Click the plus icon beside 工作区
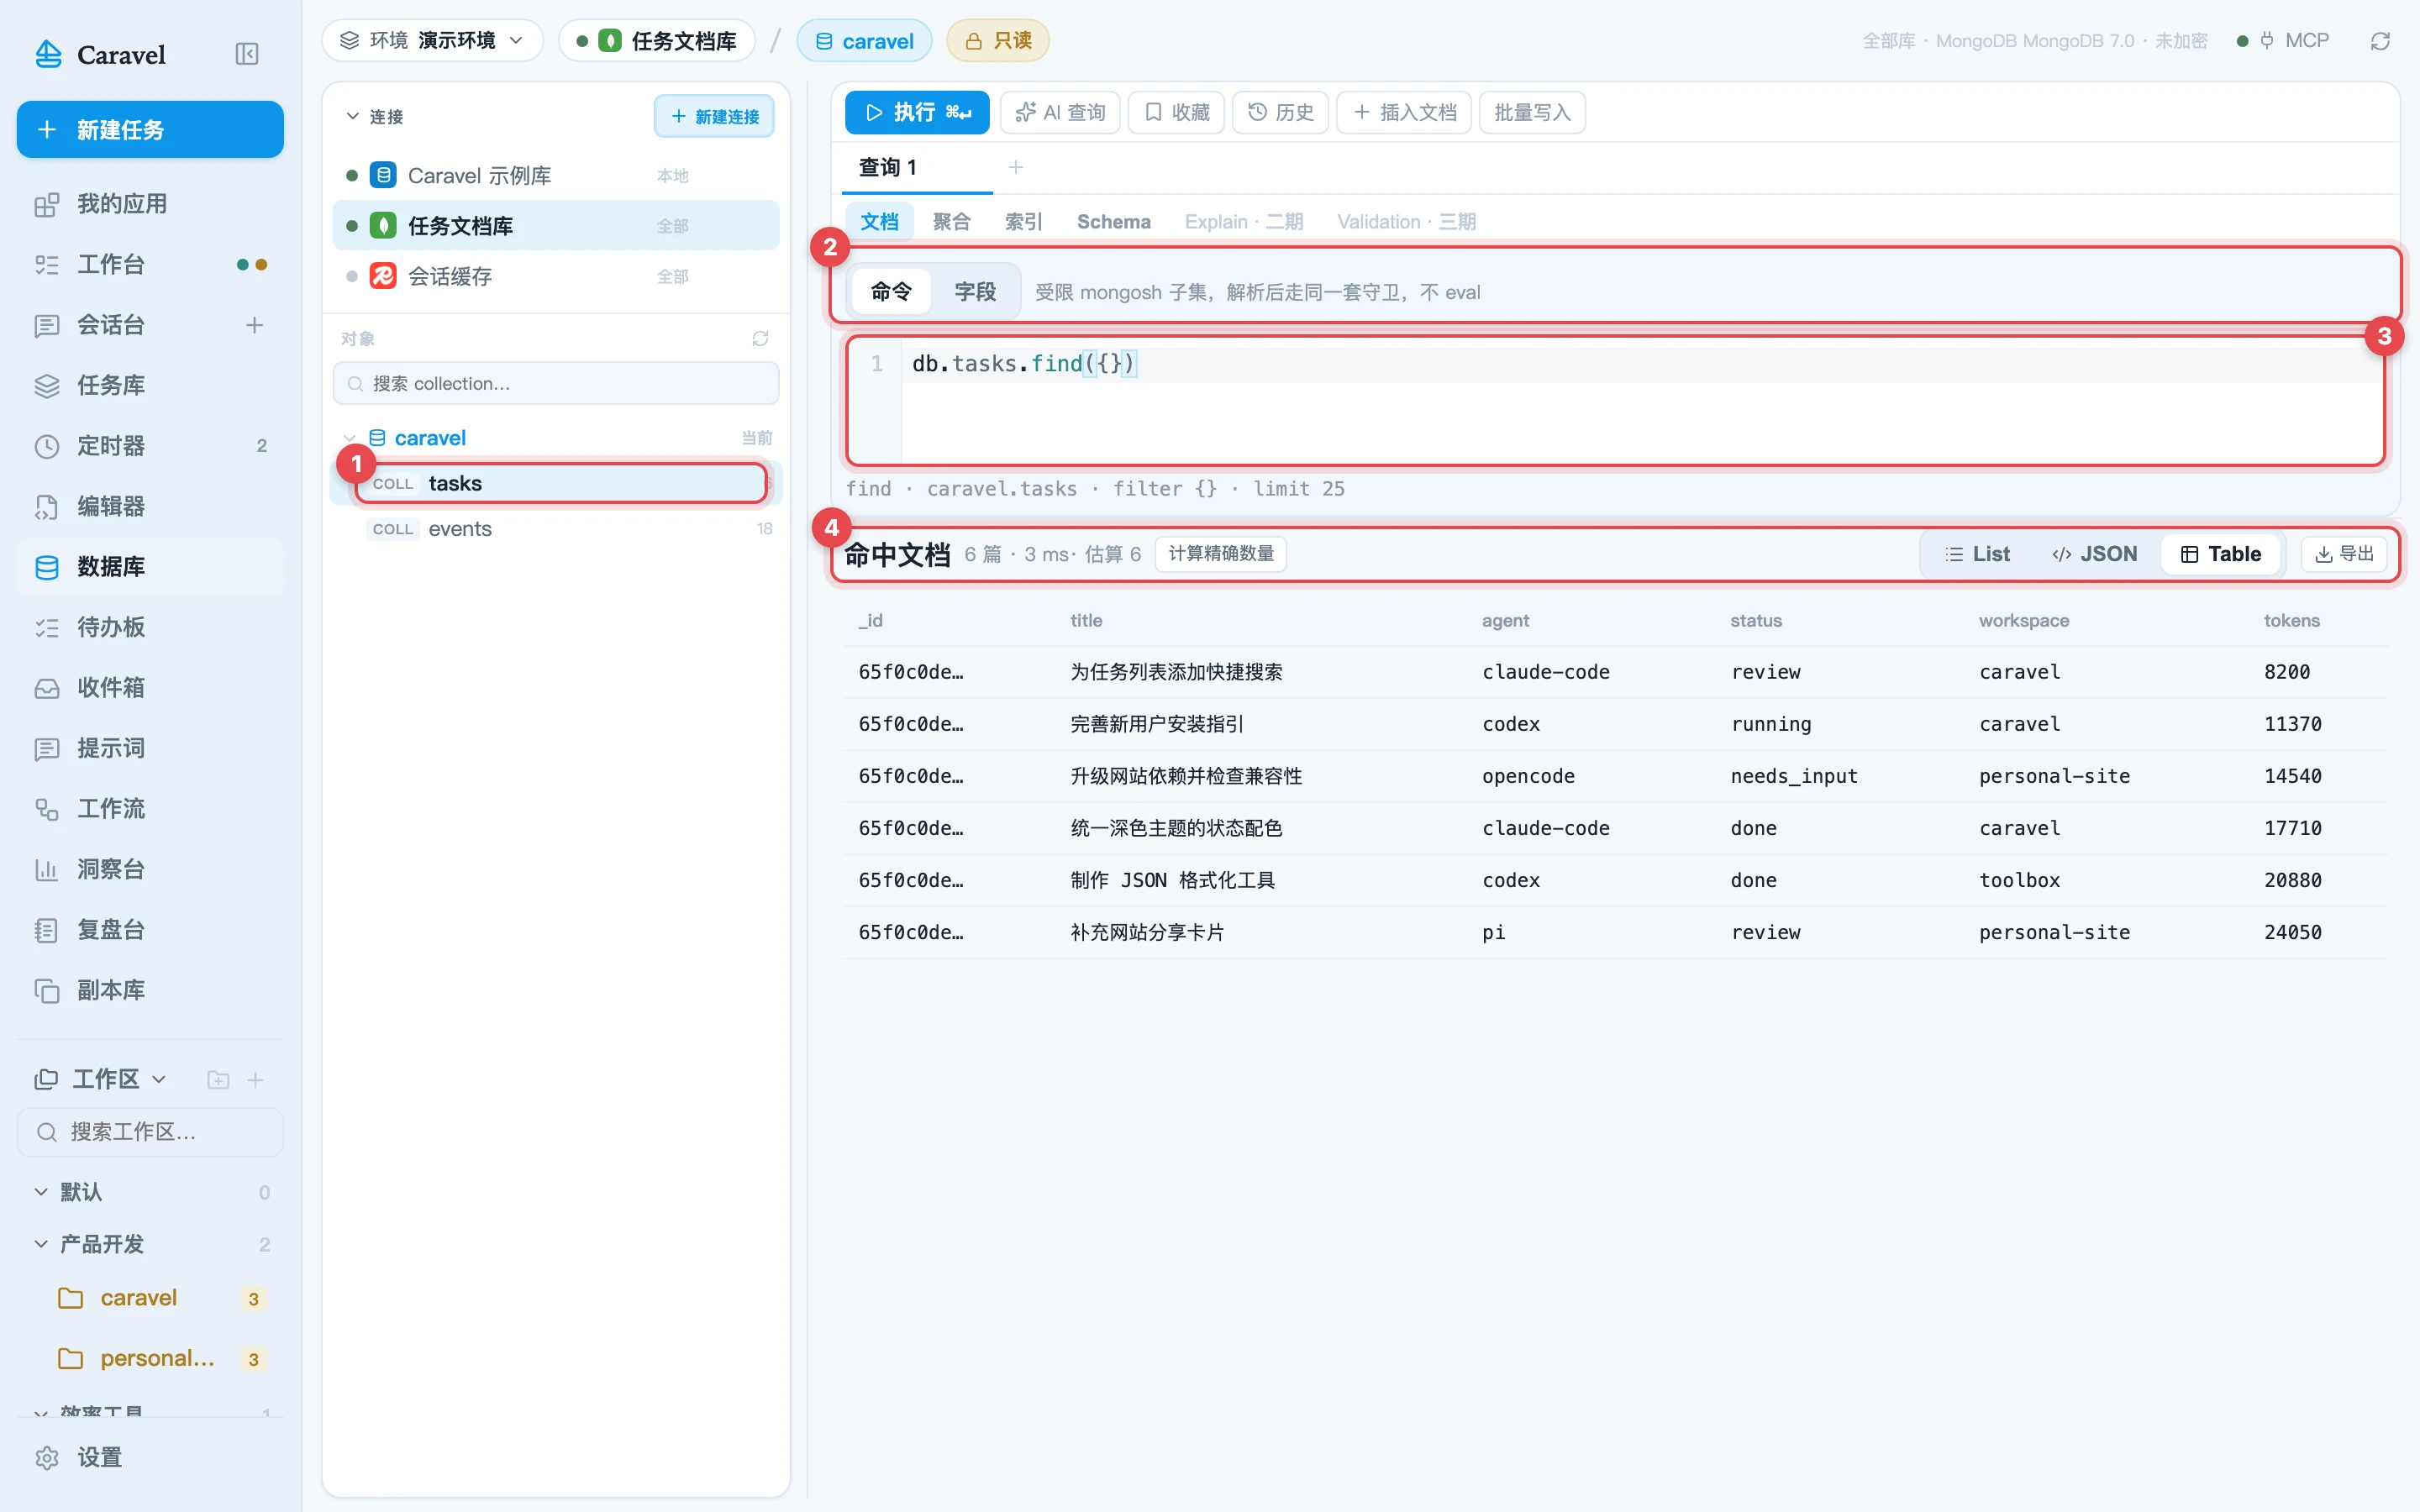The width and height of the screenshot is (2420, 1512). click(255, 1080)
